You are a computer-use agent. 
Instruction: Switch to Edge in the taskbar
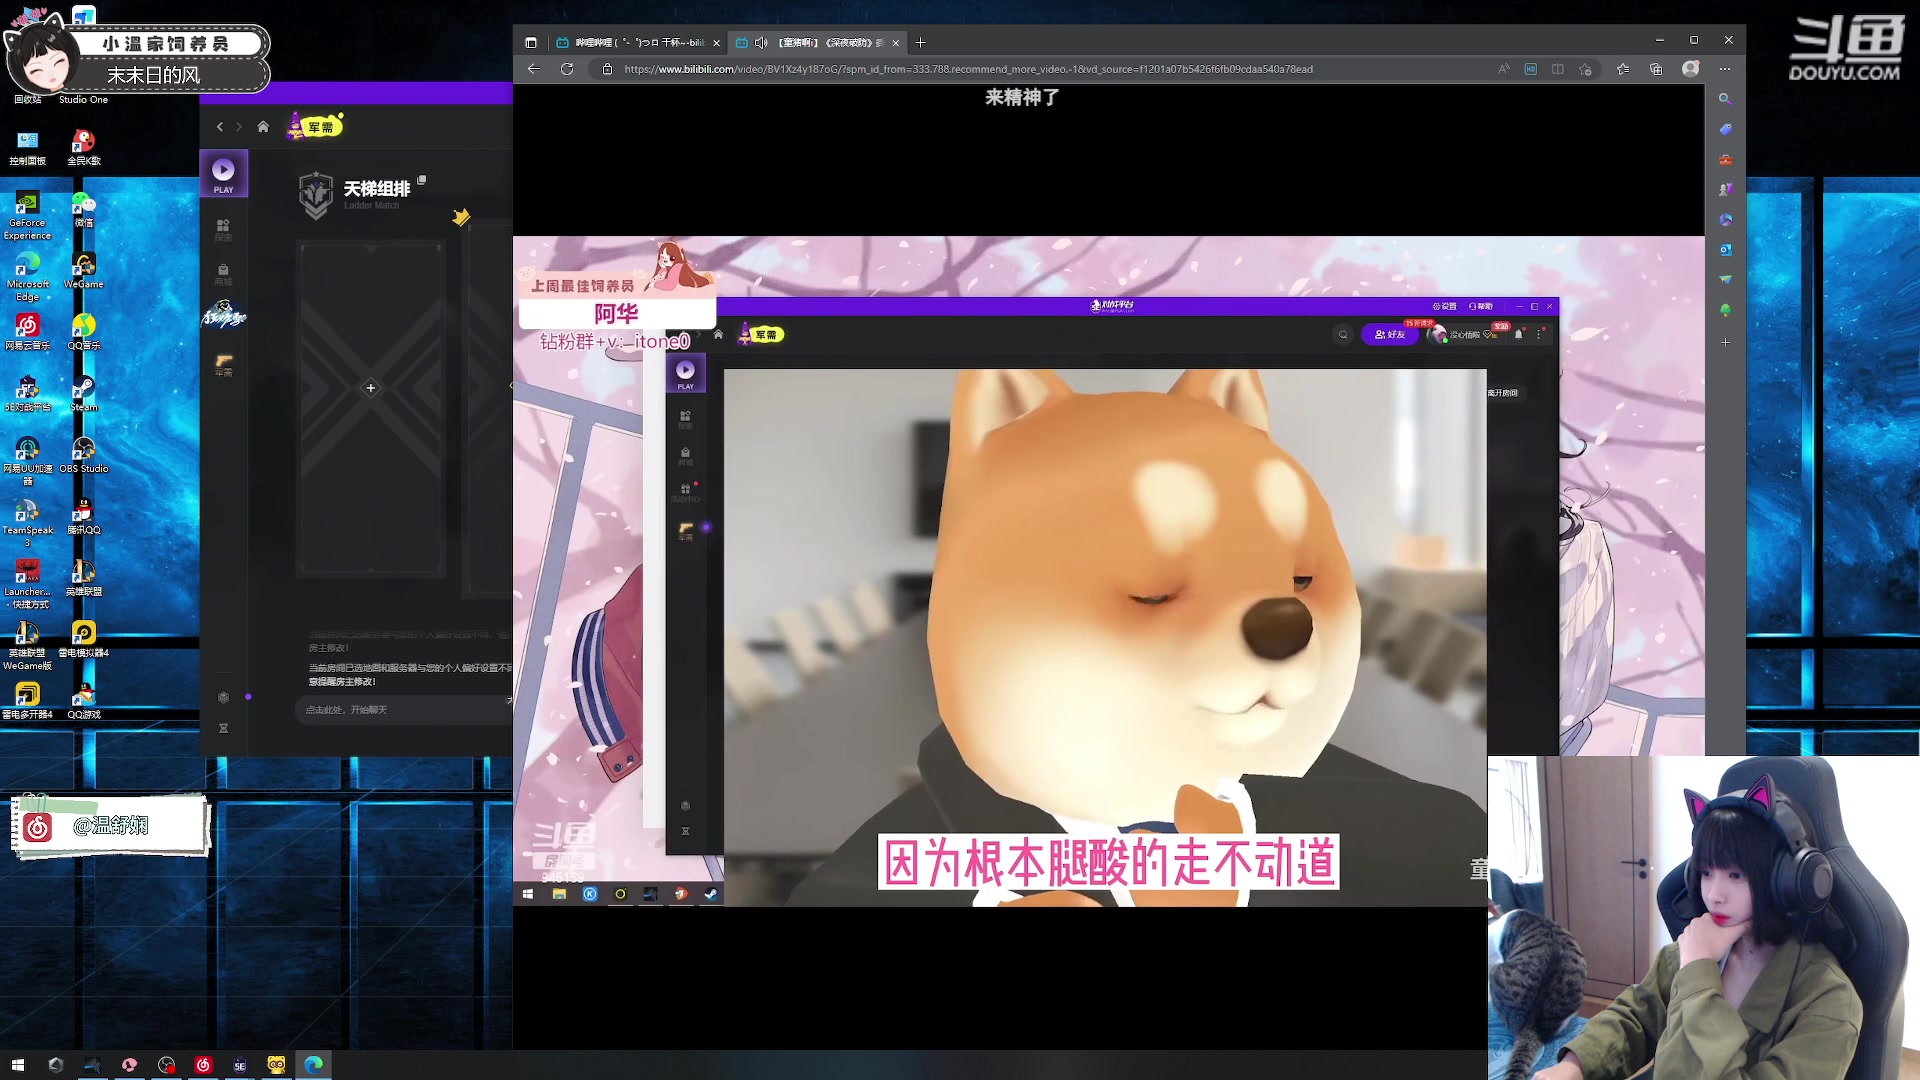[314, 1065]
